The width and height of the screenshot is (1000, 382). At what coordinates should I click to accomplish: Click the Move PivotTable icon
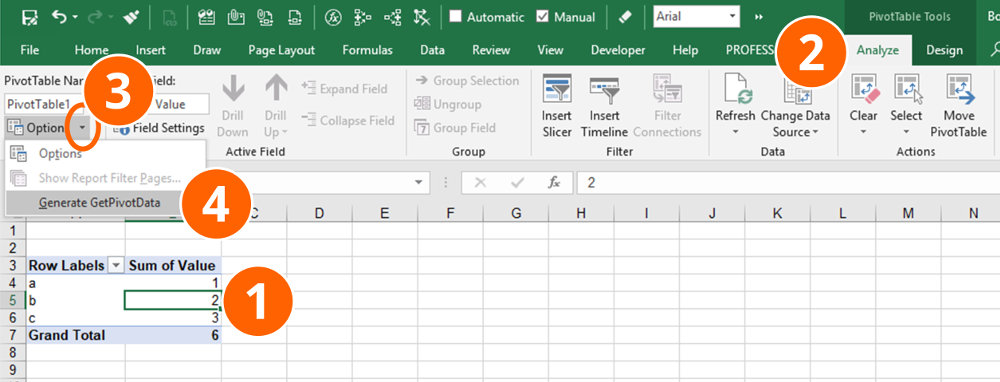[x=959, y=89]
